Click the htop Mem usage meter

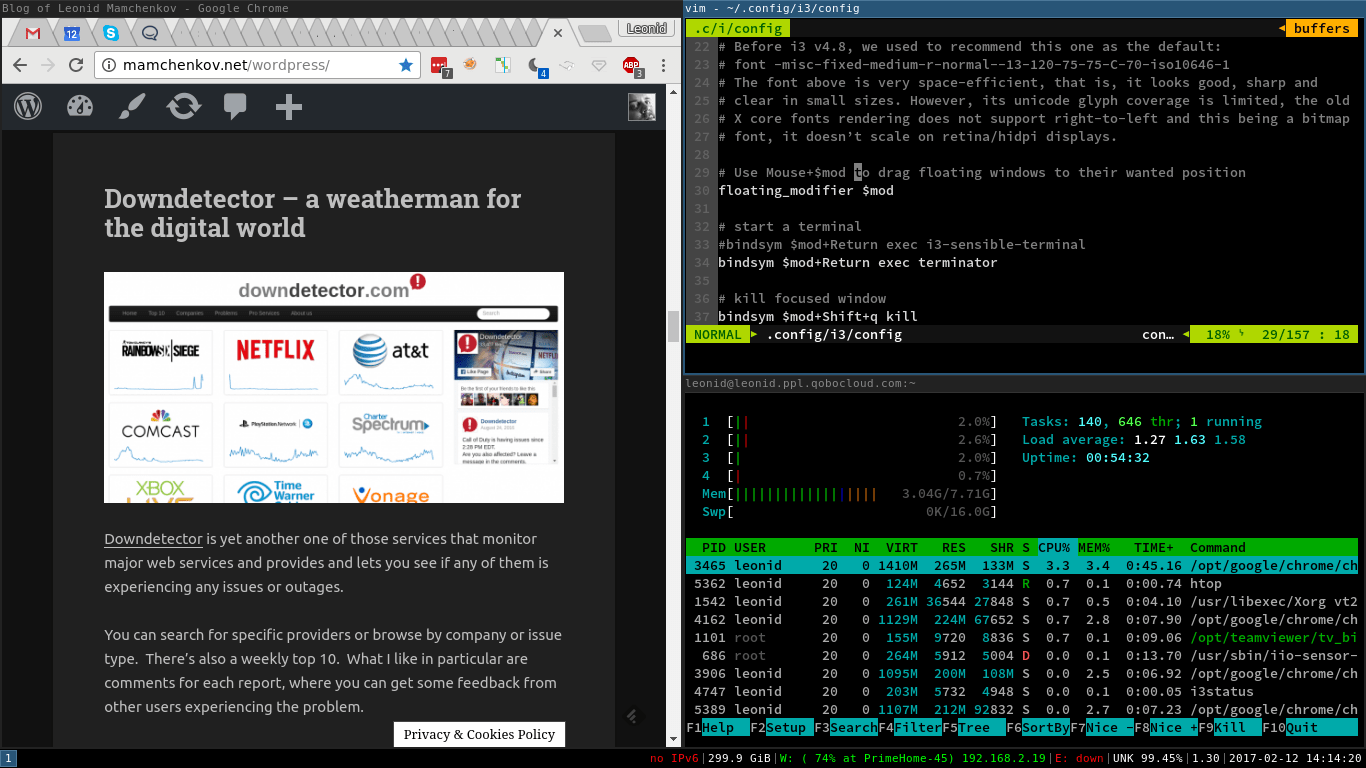click(x=848, y=493)
